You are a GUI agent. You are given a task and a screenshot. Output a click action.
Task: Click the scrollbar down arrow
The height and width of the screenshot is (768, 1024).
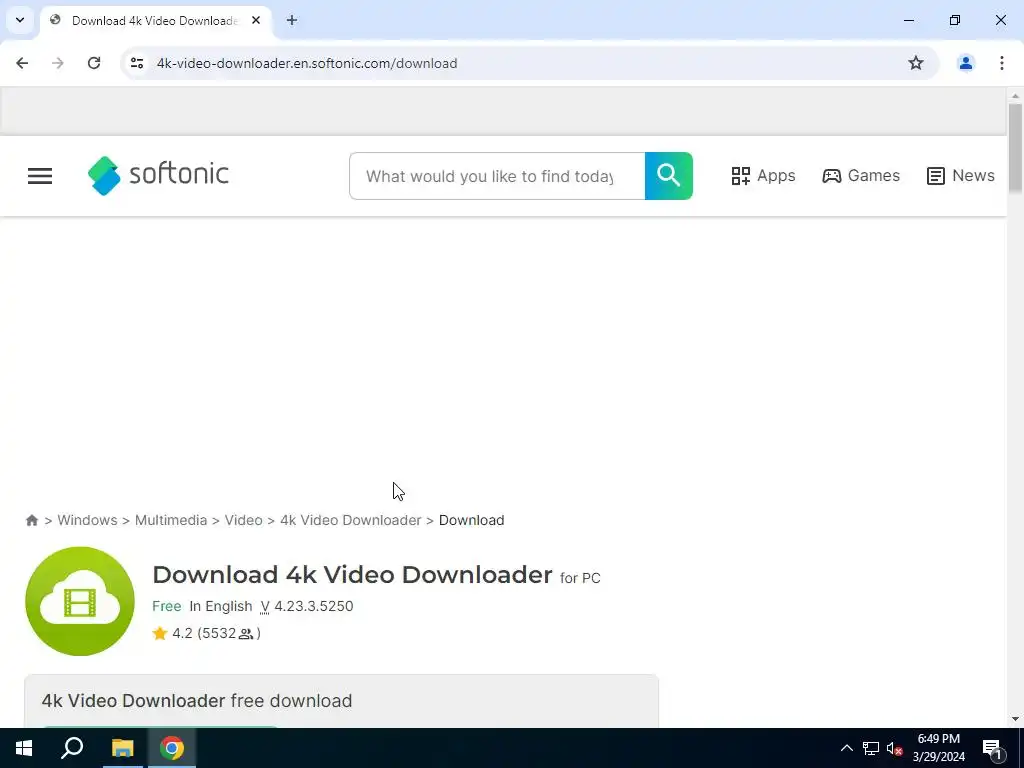(1015, 719)
